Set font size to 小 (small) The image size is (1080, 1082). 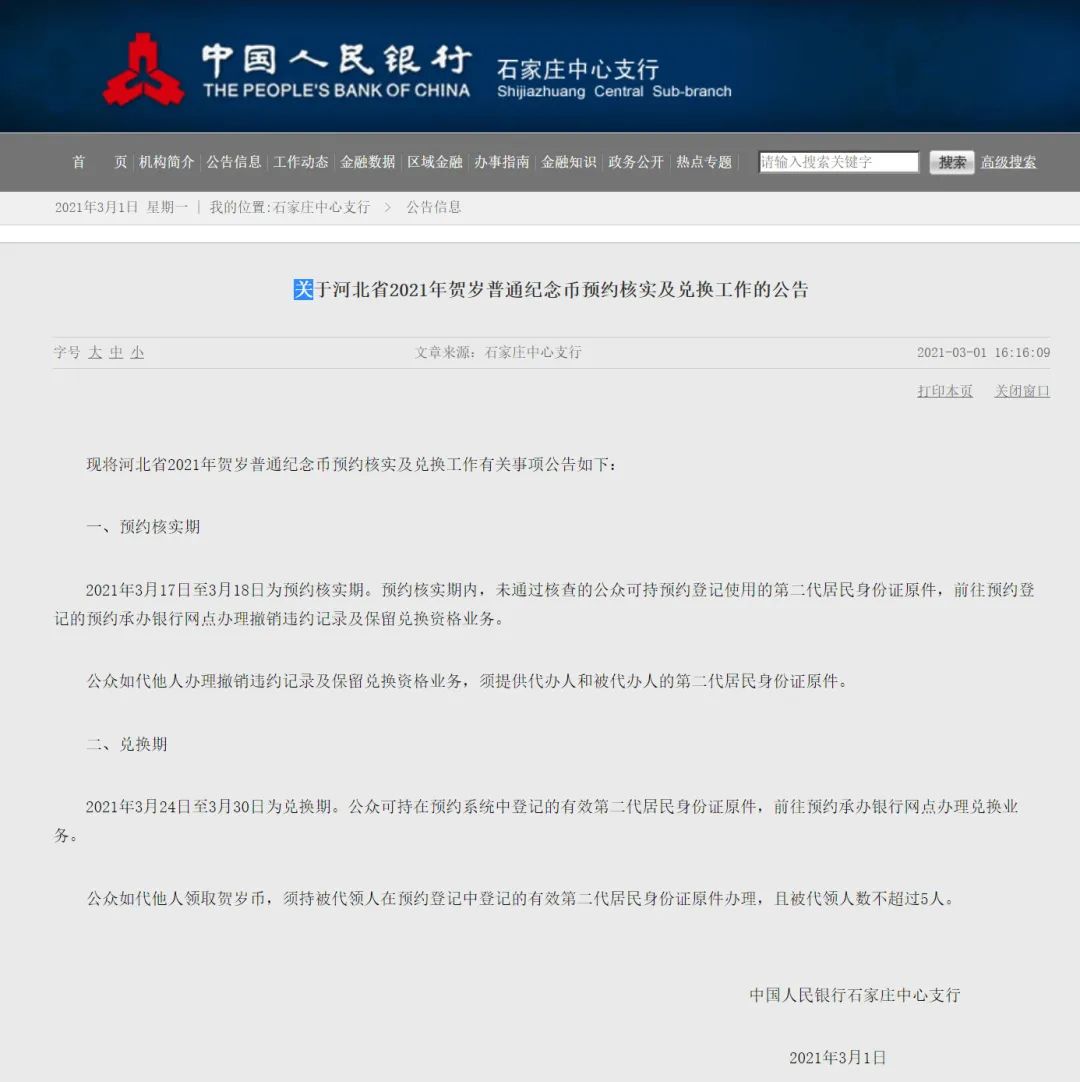pos(137,353)
